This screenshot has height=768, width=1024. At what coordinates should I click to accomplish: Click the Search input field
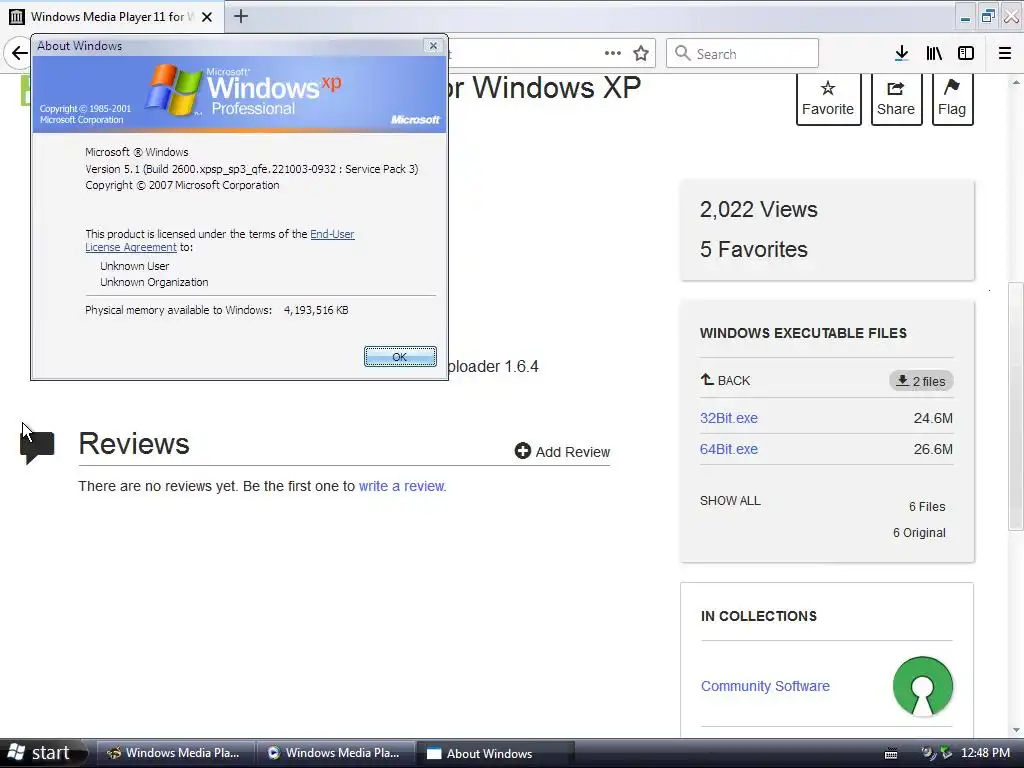(x=742, y=53)
